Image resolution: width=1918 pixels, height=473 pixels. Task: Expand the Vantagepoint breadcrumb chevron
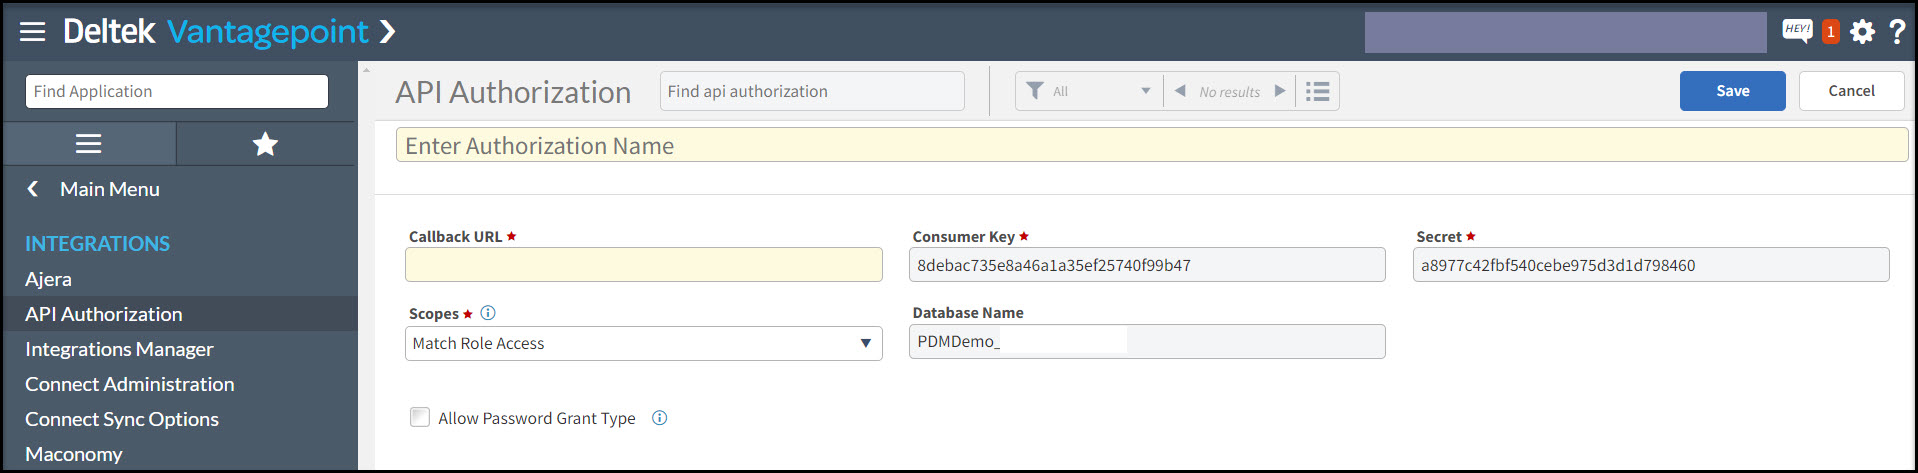pyautogui.click(x=388, y=32)
